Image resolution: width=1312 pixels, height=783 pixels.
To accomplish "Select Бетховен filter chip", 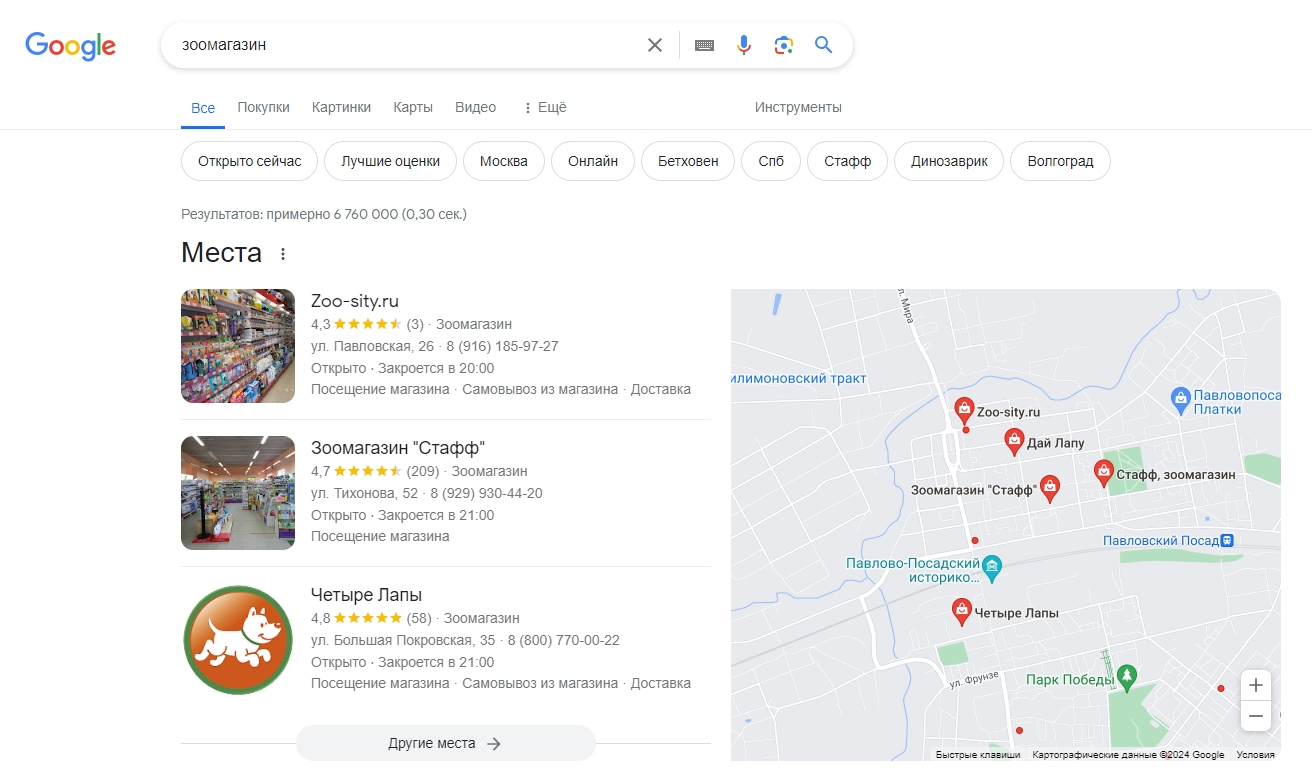I will point(688,161).
